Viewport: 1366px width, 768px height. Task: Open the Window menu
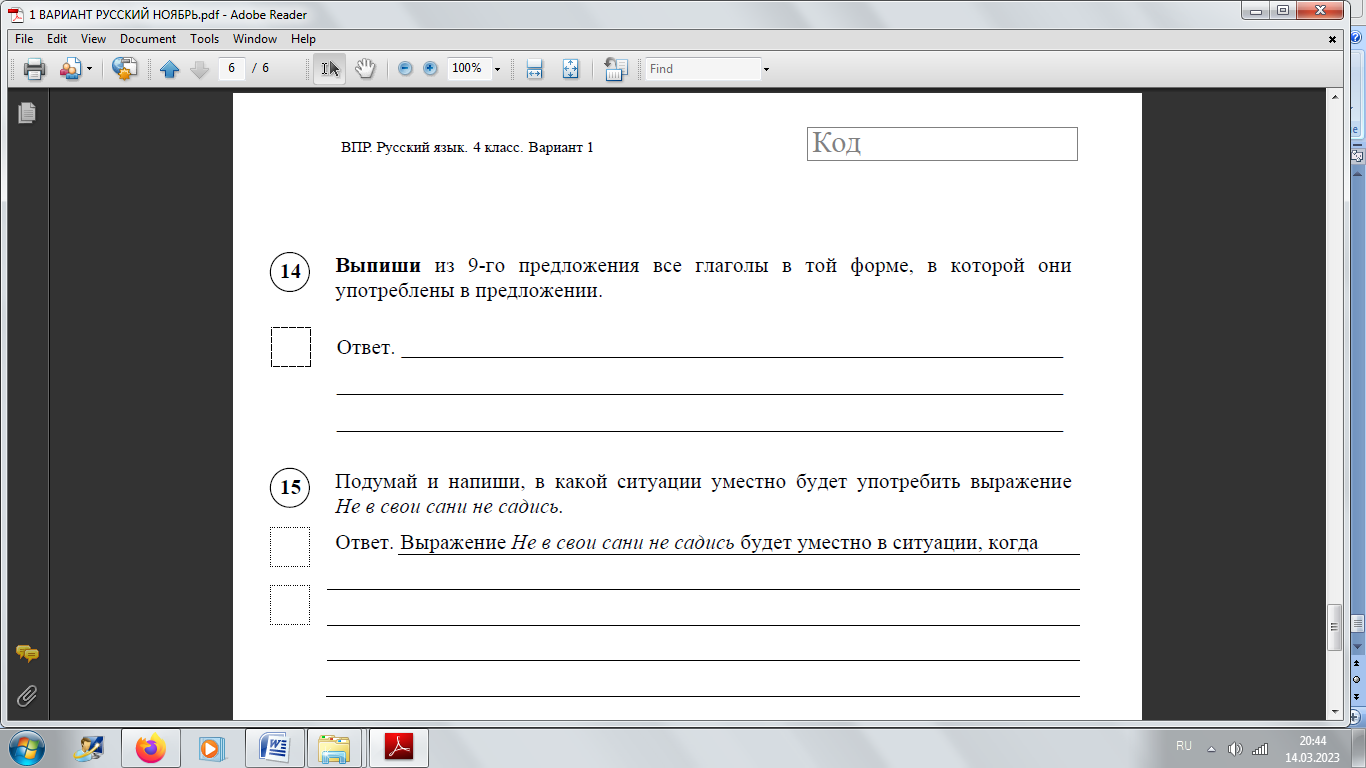(x=255, y=39)
